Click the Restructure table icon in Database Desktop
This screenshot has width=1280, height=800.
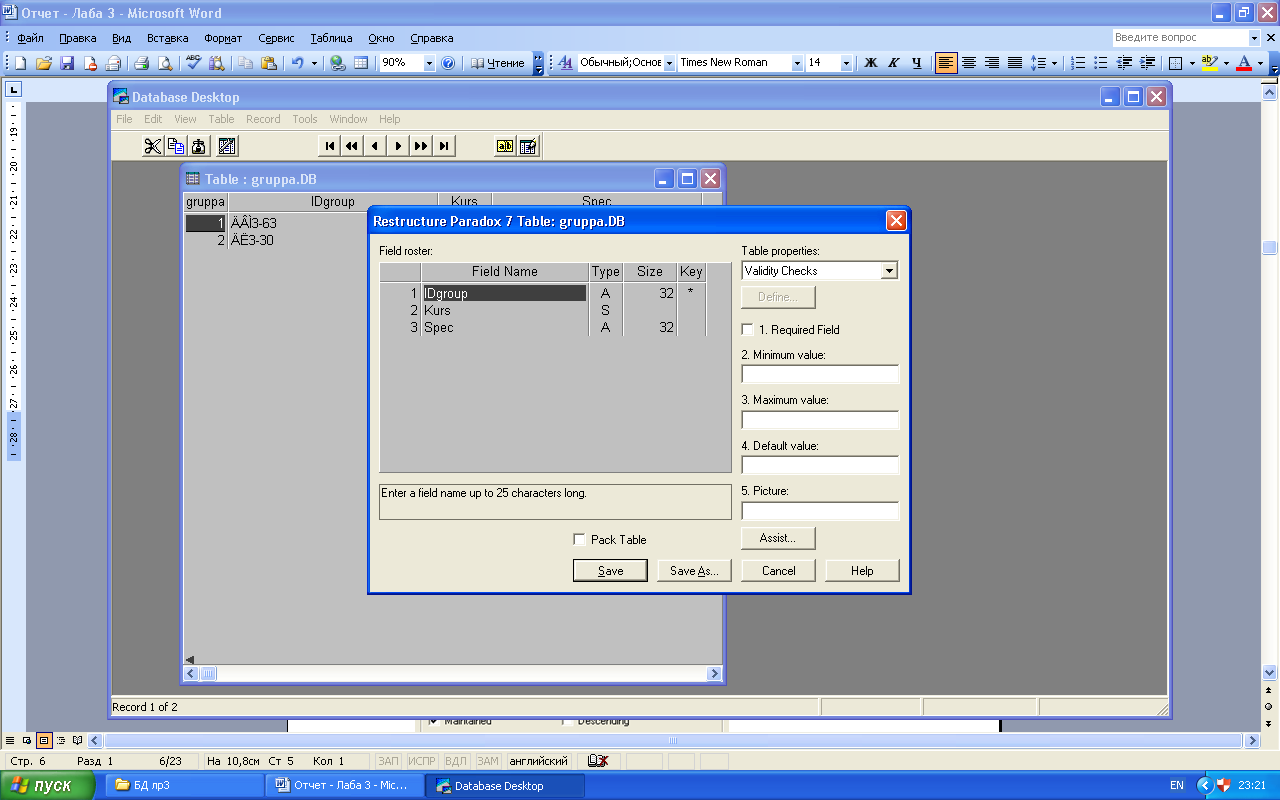coord(227,146)
